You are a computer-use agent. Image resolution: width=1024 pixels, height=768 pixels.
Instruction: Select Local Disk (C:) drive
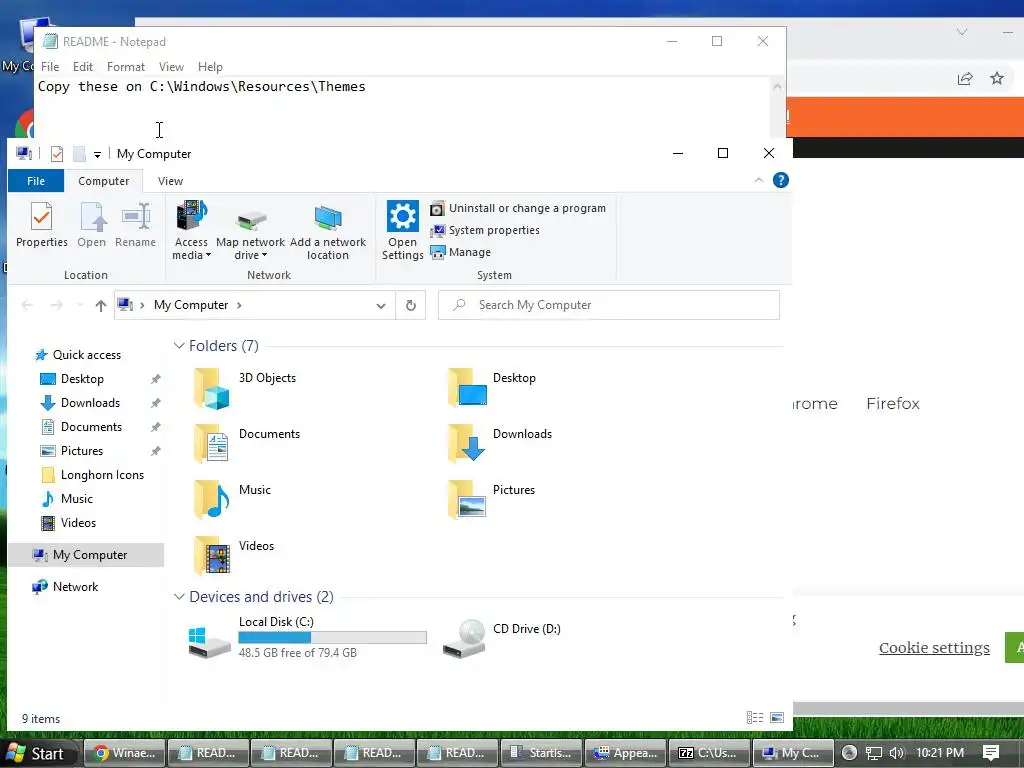[307, 637]
